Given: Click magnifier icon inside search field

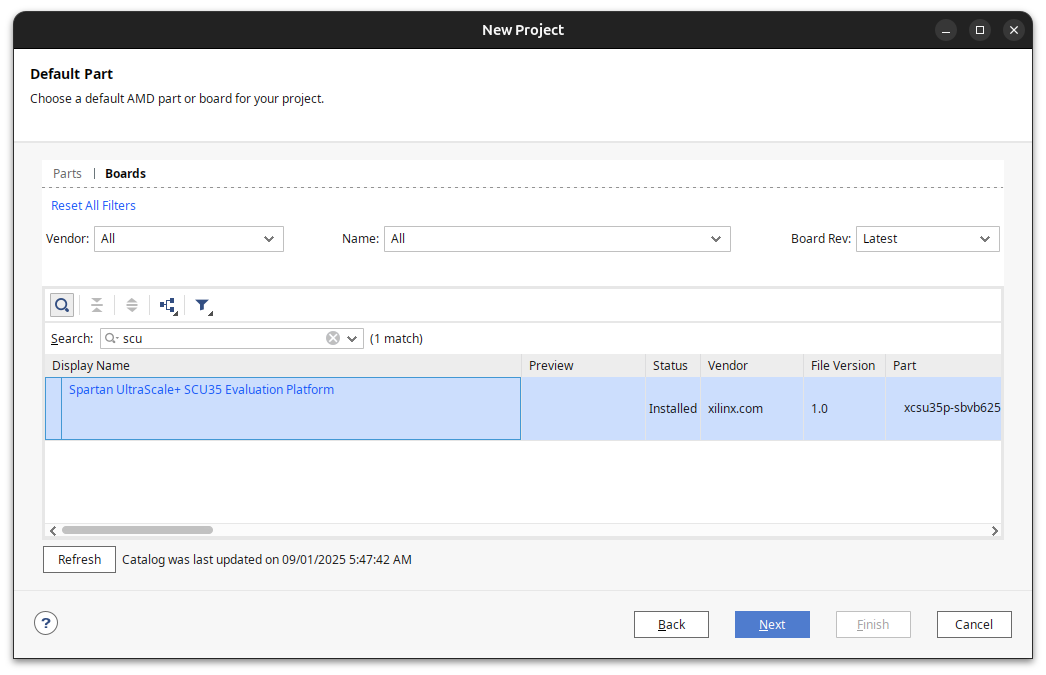Looking at the screenshot, I should (x=111, y=339).
